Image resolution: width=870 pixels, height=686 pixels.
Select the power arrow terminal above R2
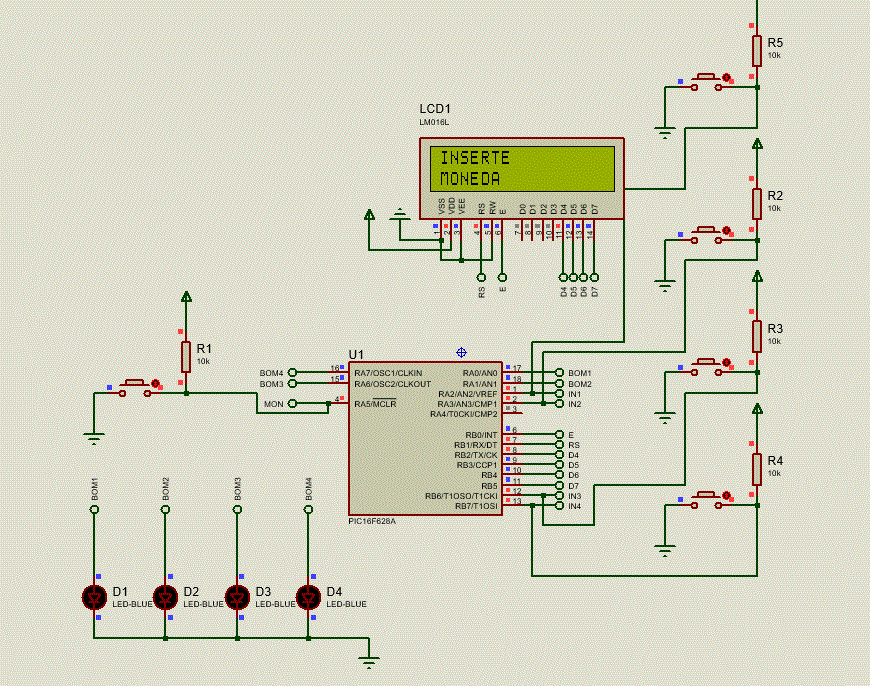pyautogui.click(x=757, y=144)
